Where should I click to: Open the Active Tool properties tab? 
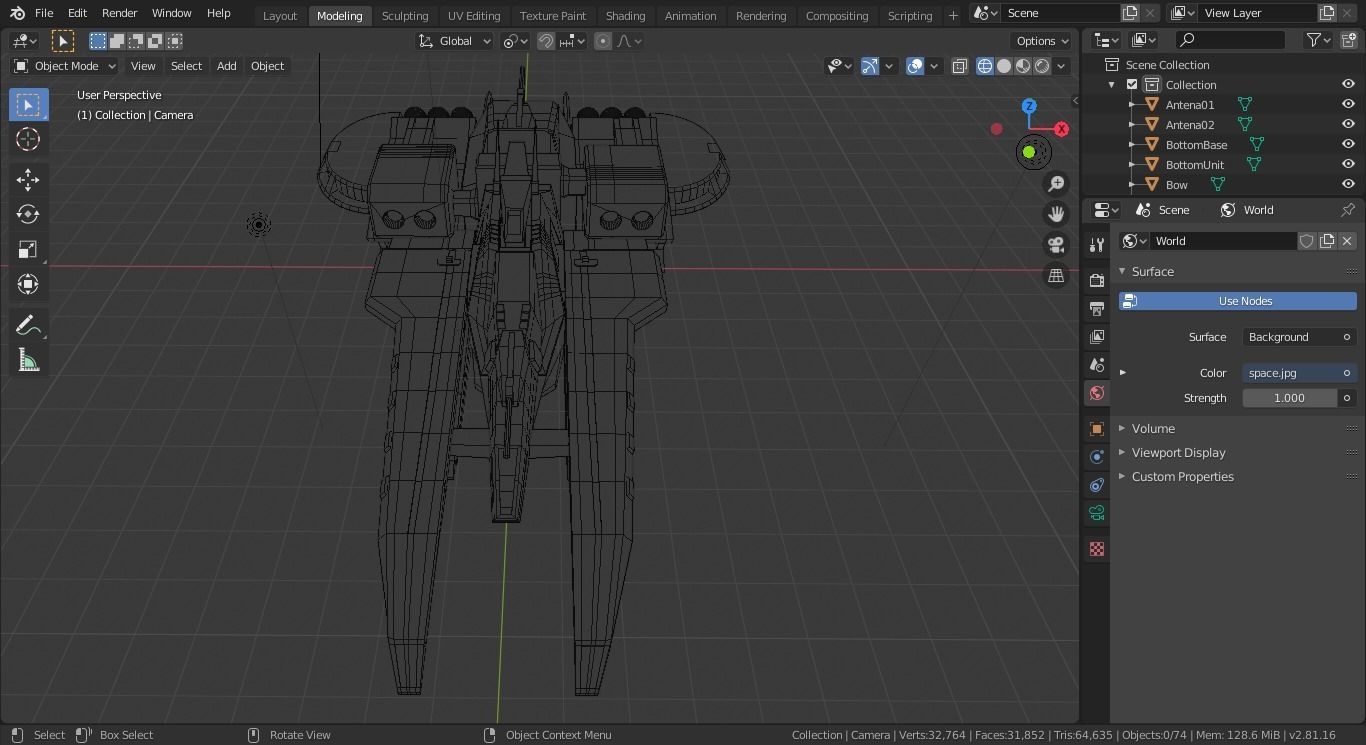click(x=1097, y=245)
